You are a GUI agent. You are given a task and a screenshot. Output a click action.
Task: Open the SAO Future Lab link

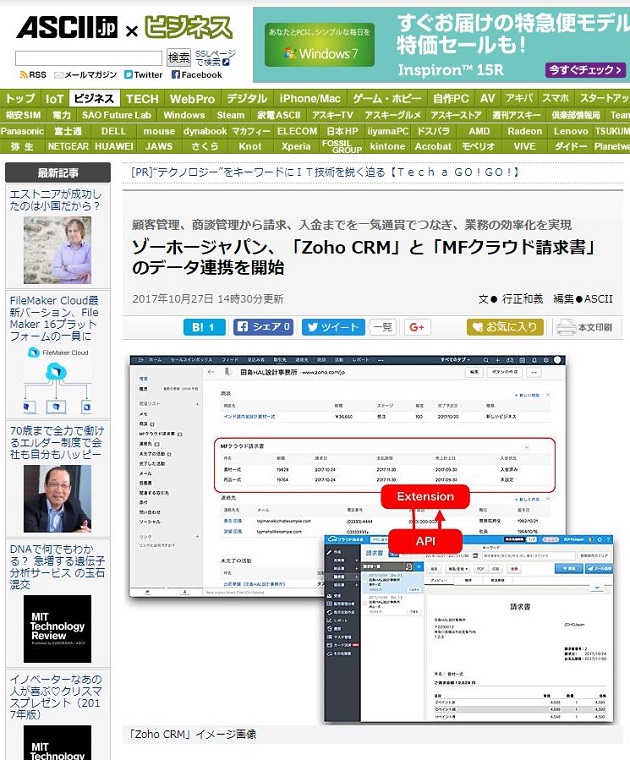(116, 115)
